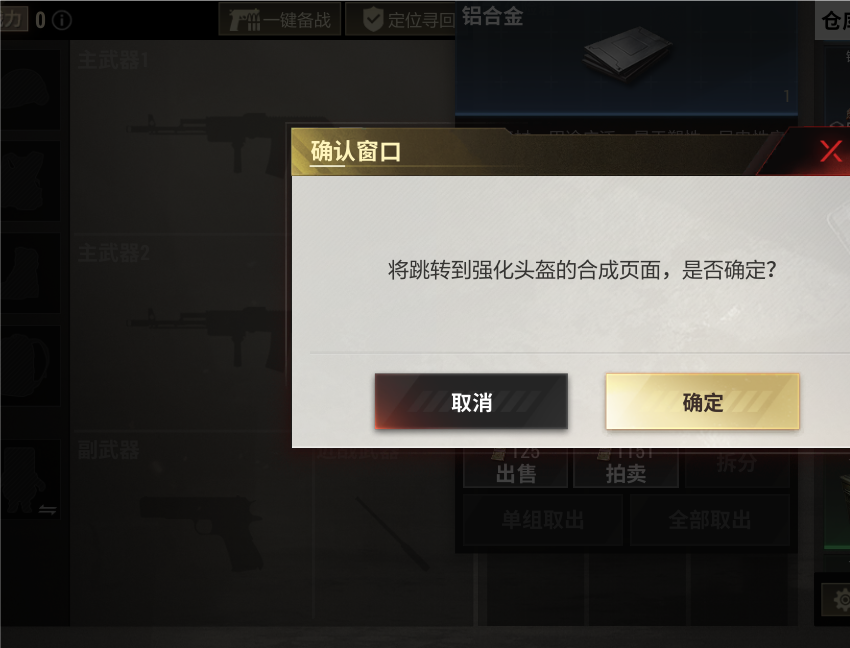Select the 主武器2 rifle slot

[179, 332]
